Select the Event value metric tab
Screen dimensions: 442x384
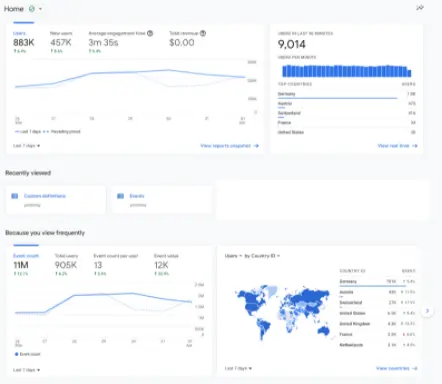click(166, 265)
